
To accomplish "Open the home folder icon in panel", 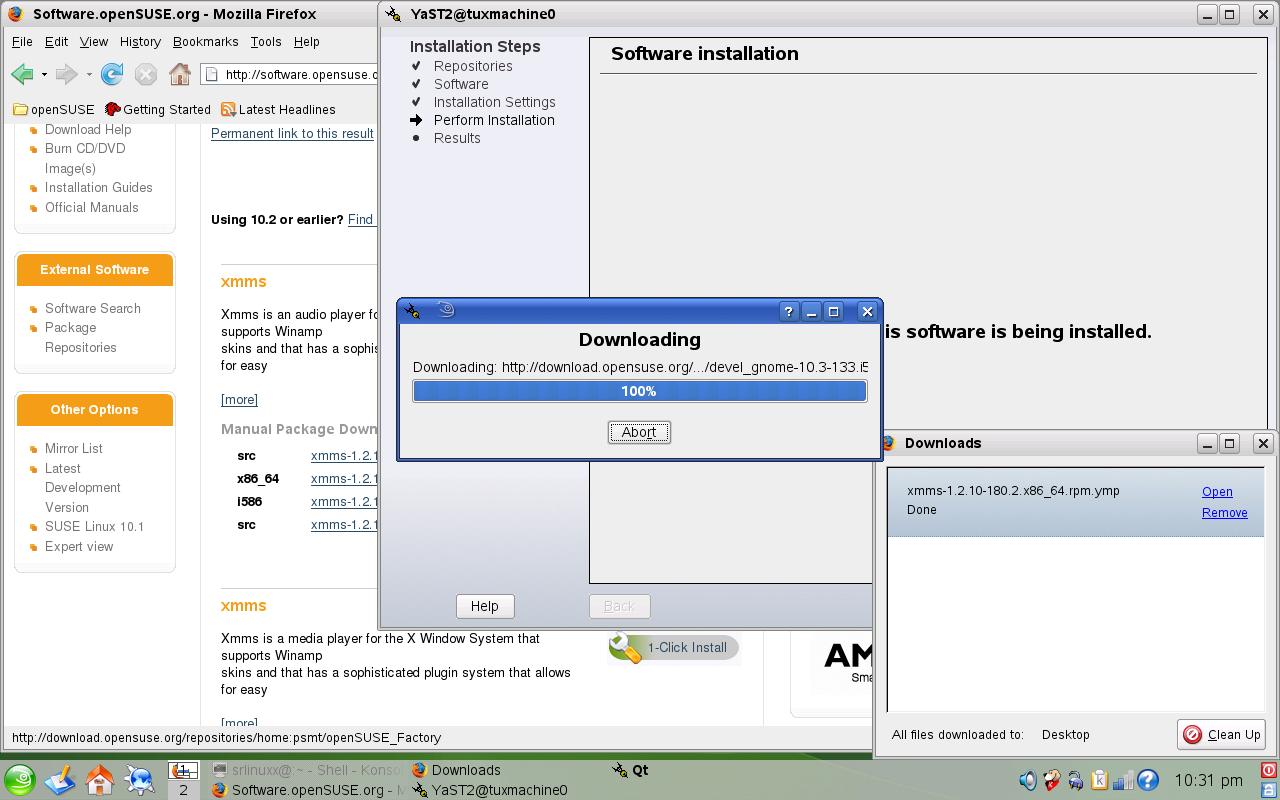I will point(100,780).
